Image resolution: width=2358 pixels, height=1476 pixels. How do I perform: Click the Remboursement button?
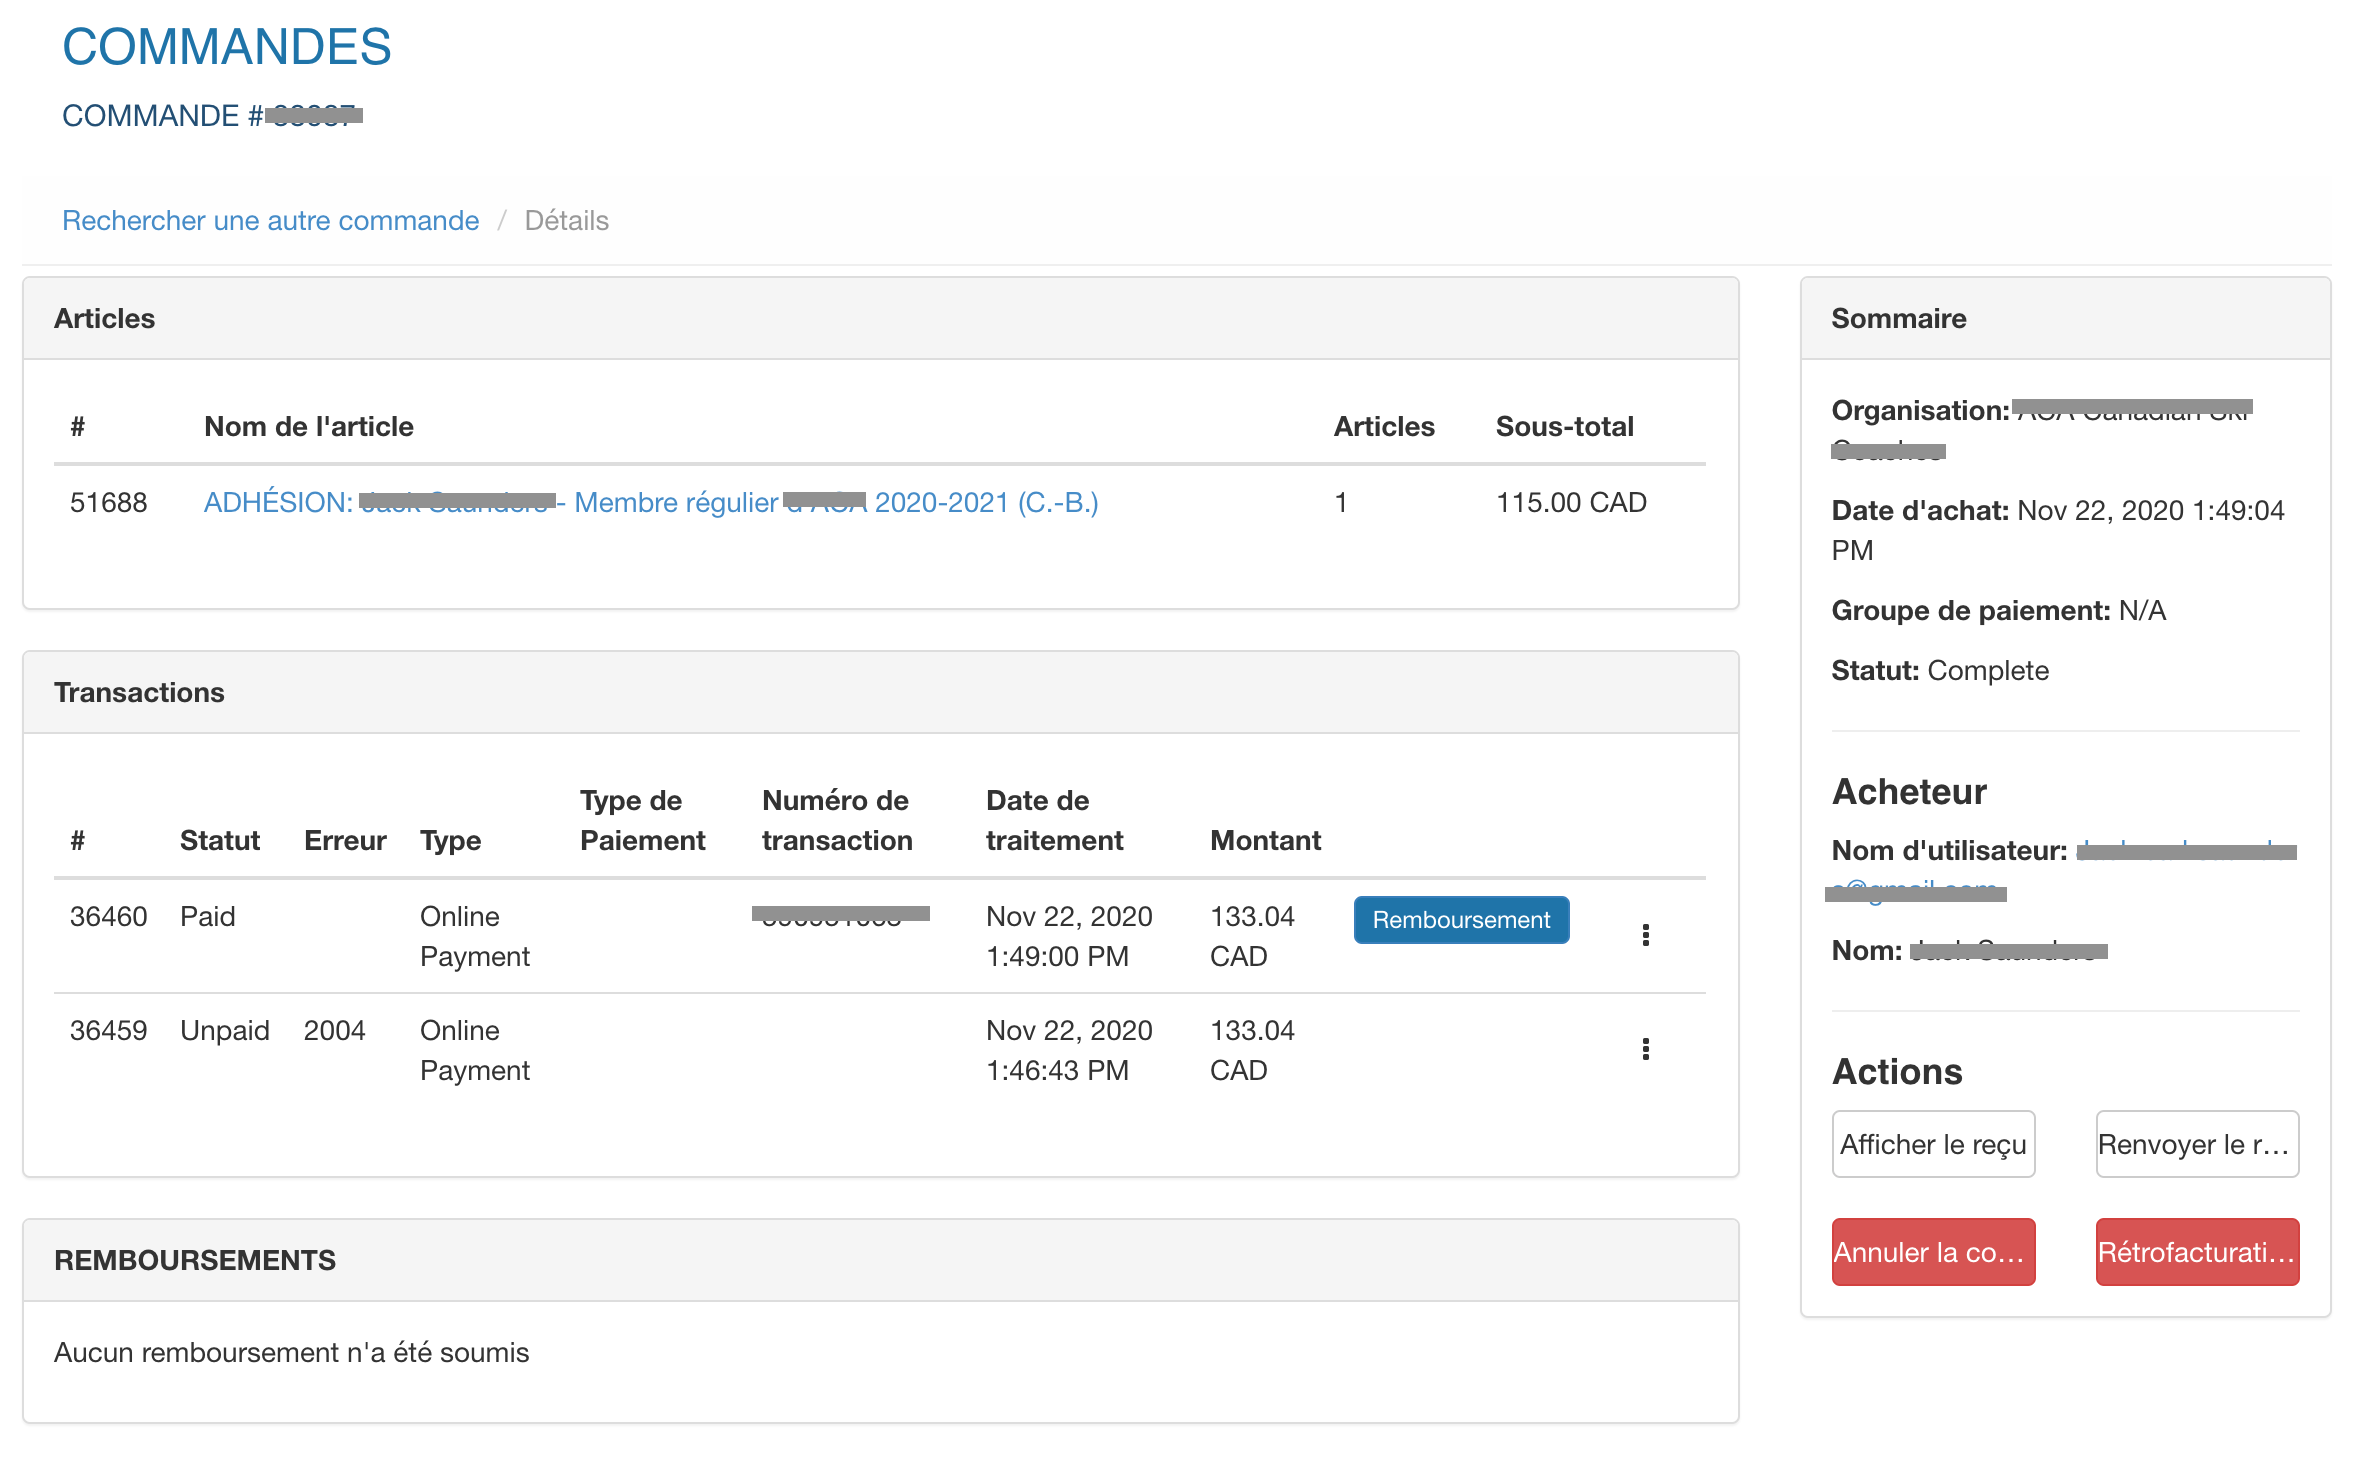(x=1460, y=920)
